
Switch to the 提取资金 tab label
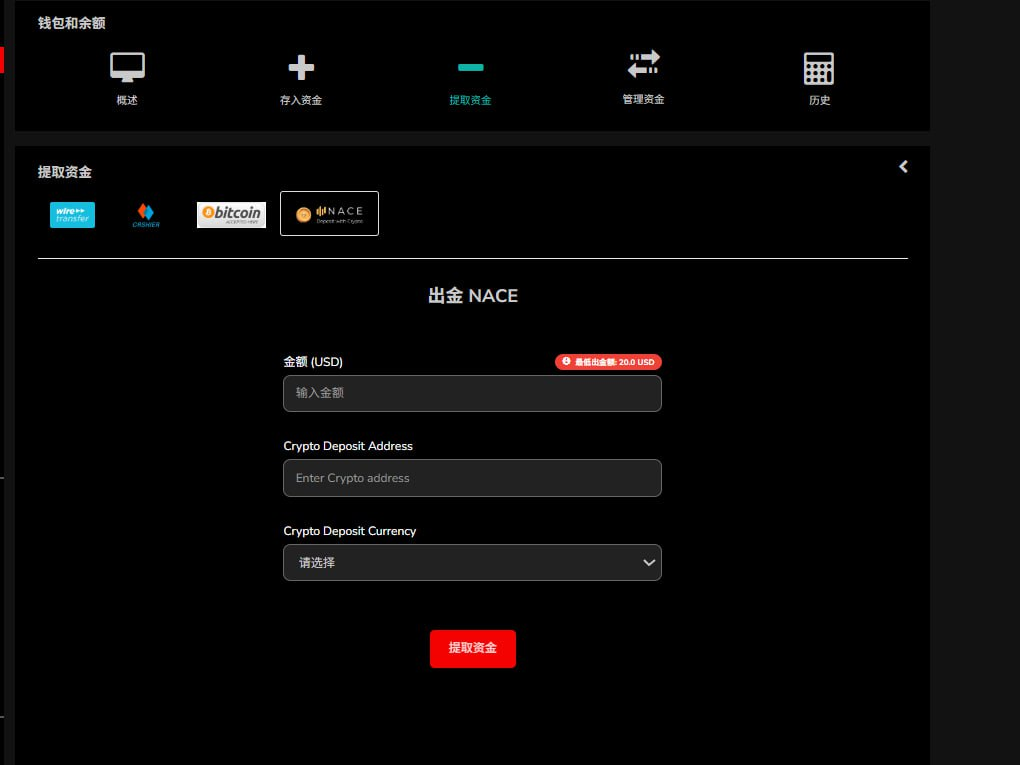470,100
